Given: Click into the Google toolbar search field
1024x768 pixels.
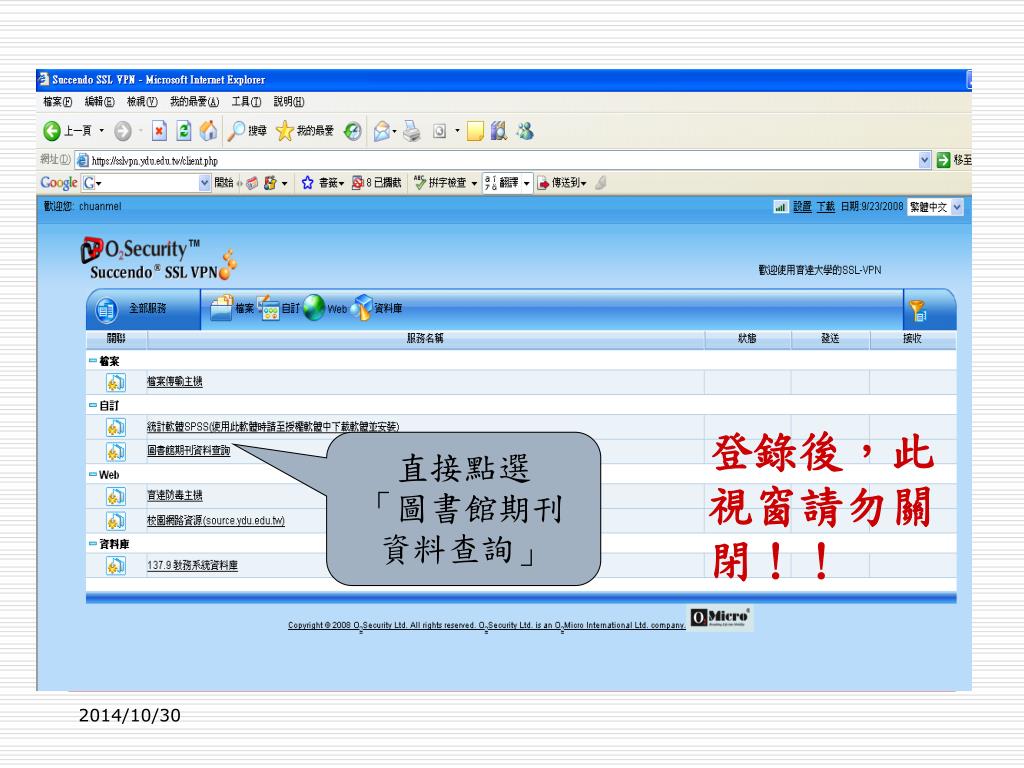Looking at the screenshot, I should (147, 184).
